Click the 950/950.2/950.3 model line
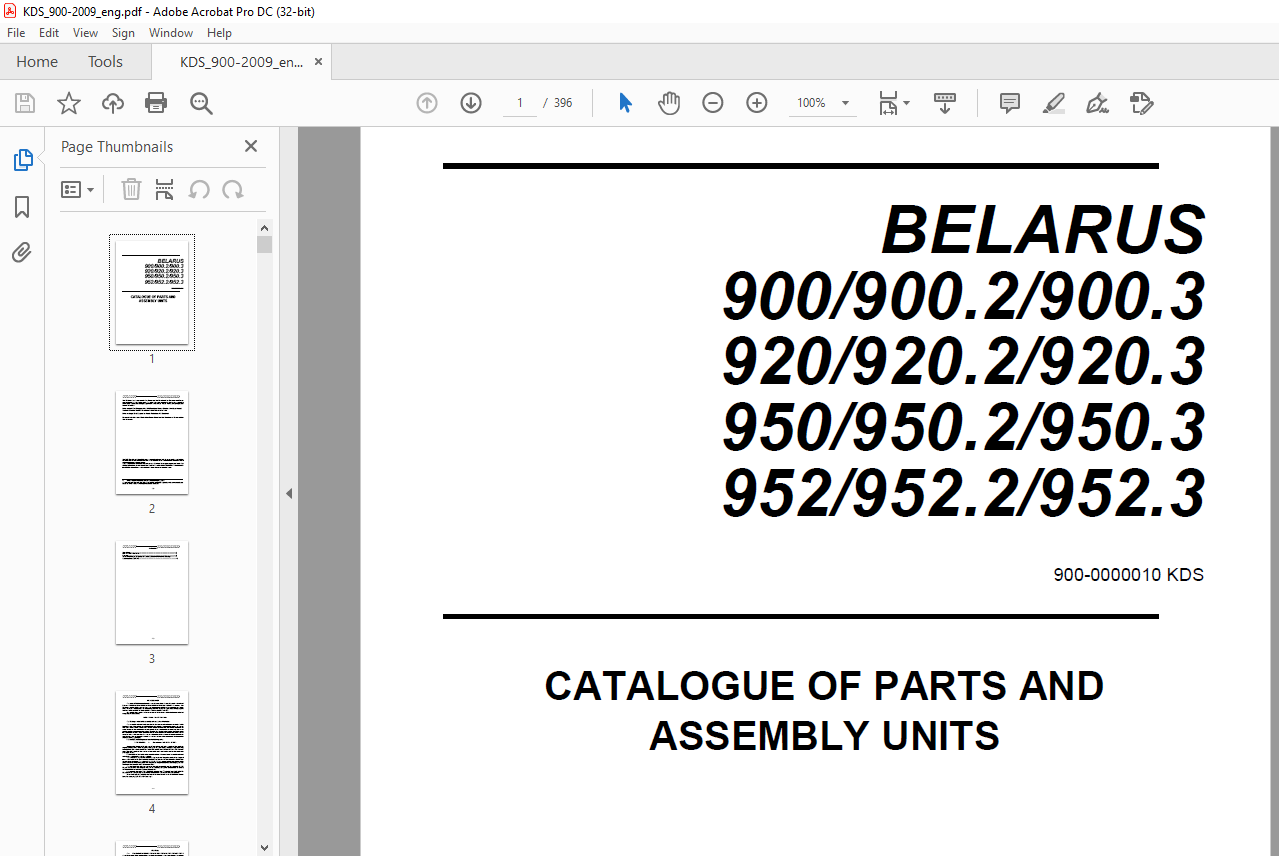Viewport: 1279px width, 856px height. pyautogui.click(x=964, y=428)
